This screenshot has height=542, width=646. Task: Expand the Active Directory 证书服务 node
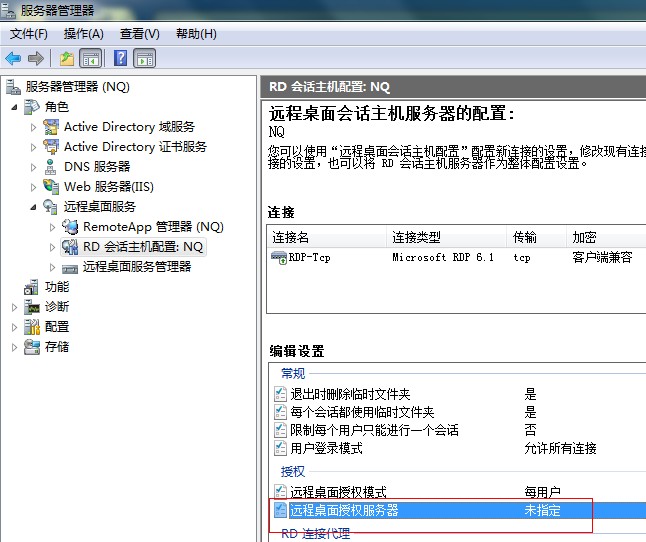pos(33,147)
